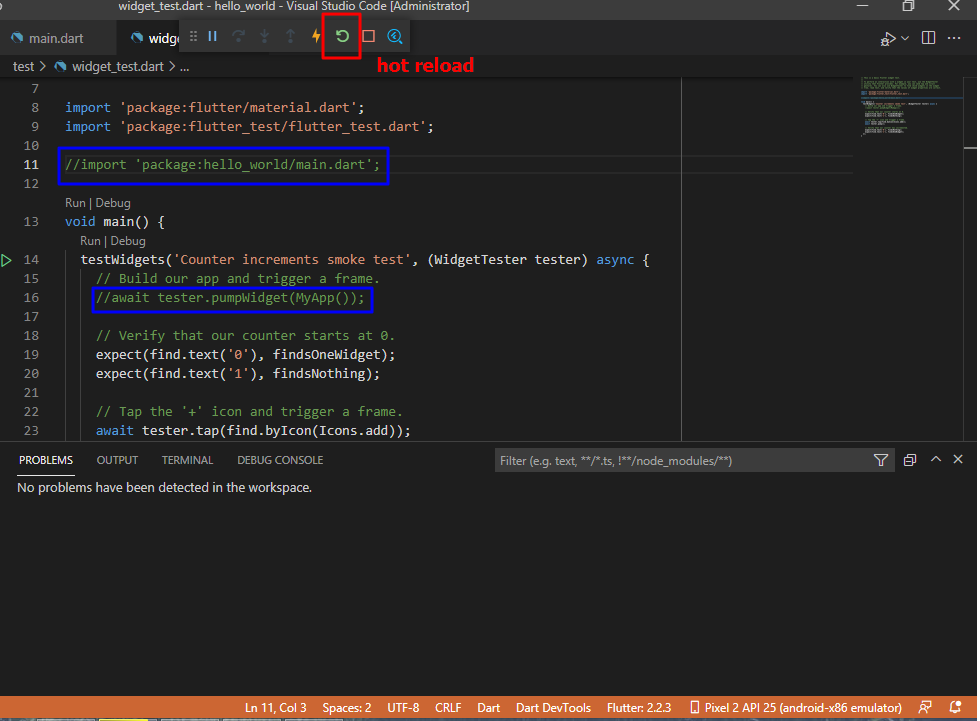980x721 pixels.
Task: Click the commented pumpWidget line 16
Action: tap(230, 298)
